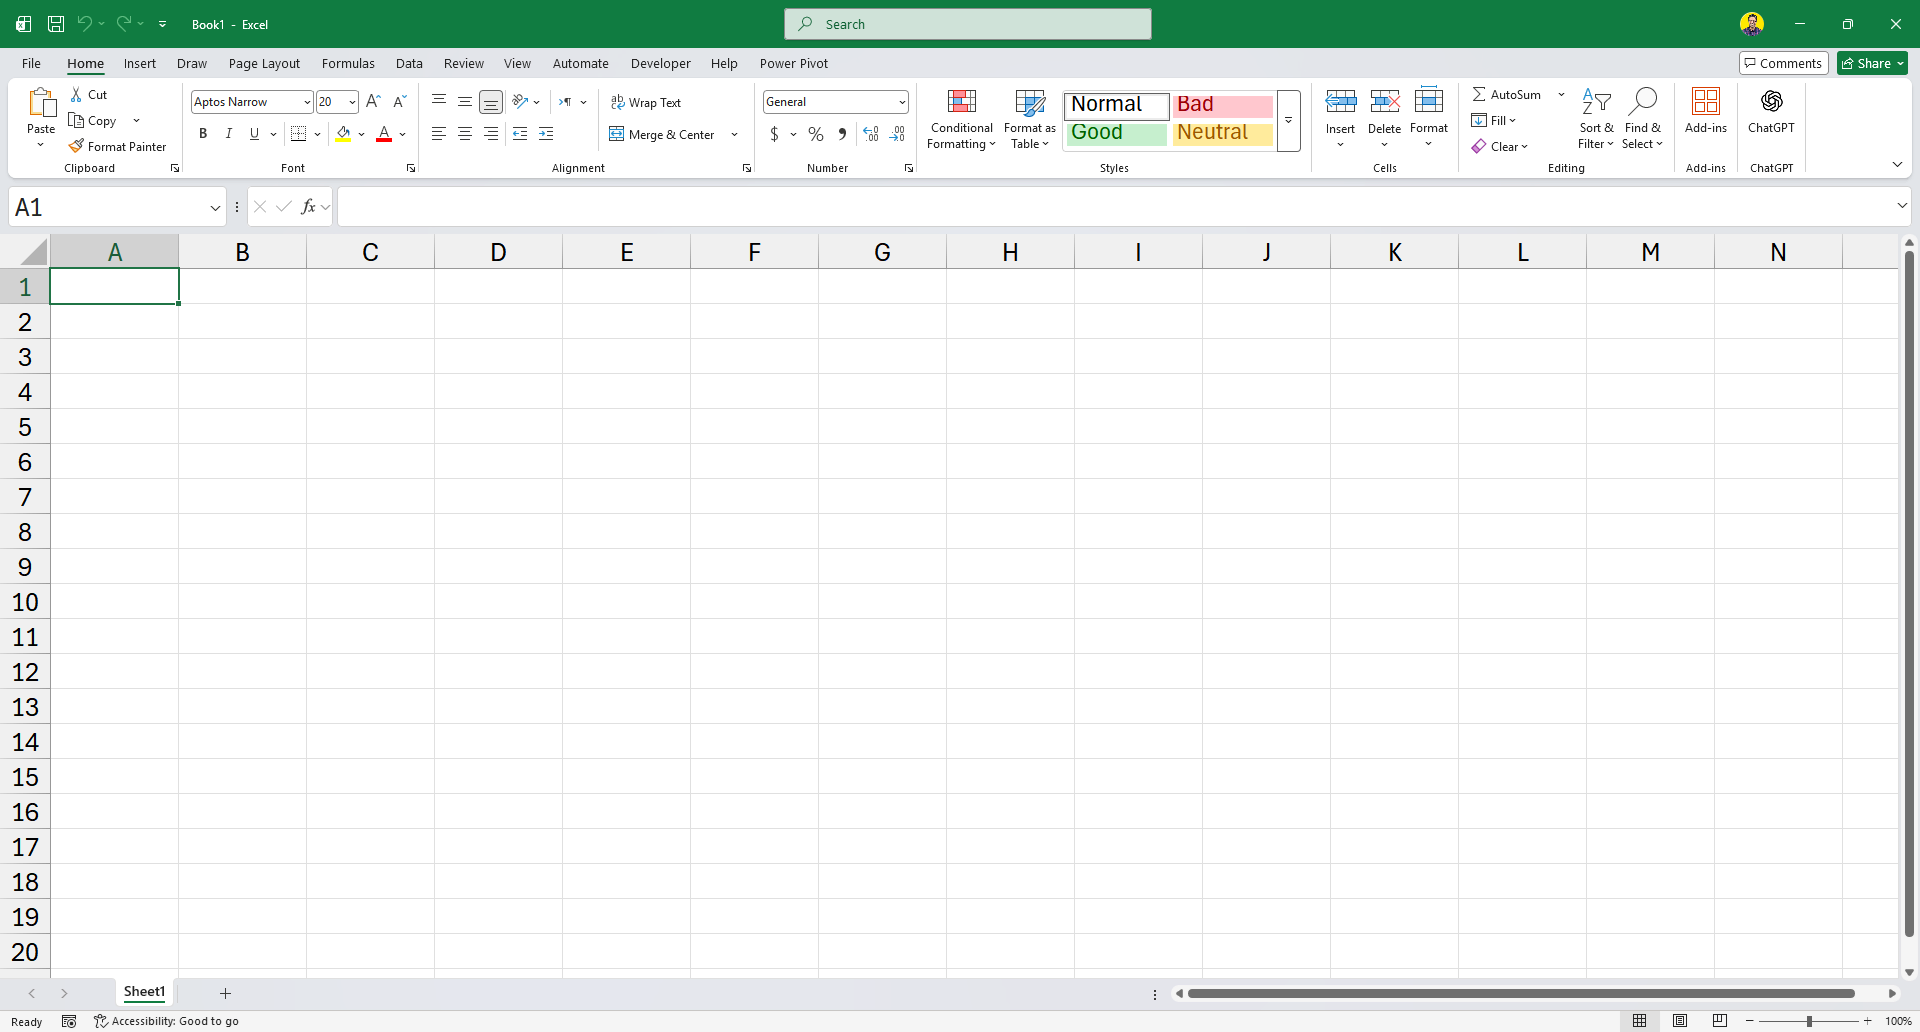Open the Insert ribbon tab
The height and width of the screenshot is (1032, 1920).
140,63
